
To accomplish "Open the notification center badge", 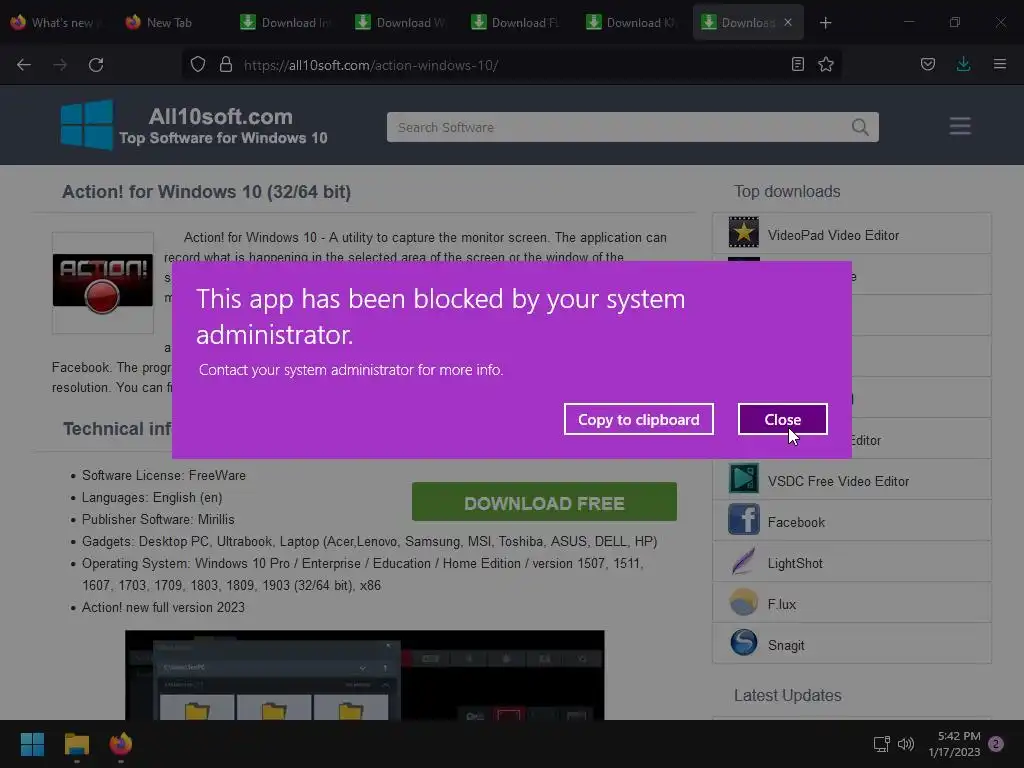I will click(996, 744).
